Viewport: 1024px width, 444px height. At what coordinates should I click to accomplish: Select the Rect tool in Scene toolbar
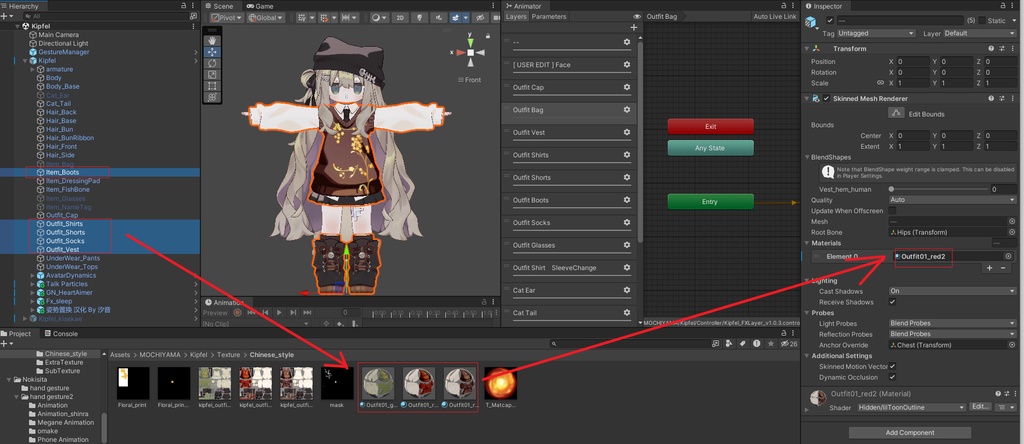[x=212, y=86]
